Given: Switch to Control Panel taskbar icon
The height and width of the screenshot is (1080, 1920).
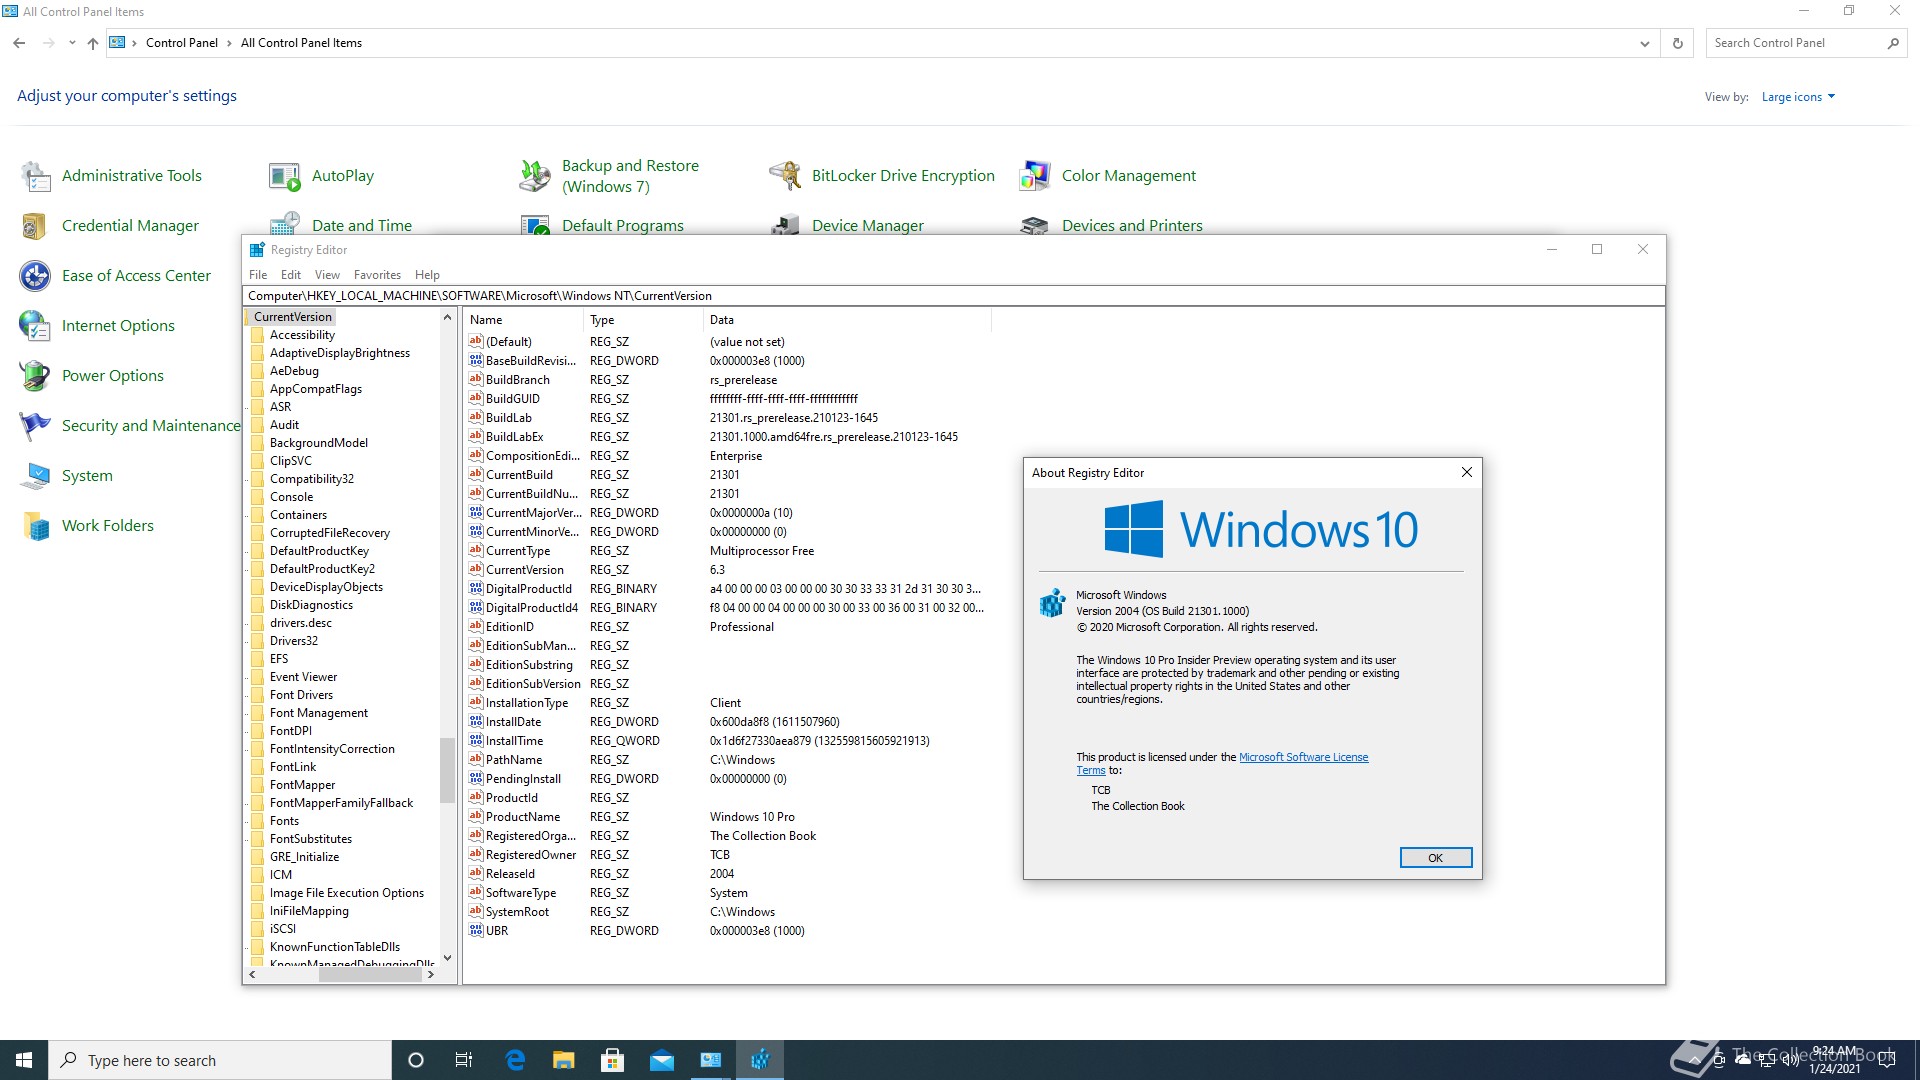Looking at the screenshot, I should pos(710,1060).
